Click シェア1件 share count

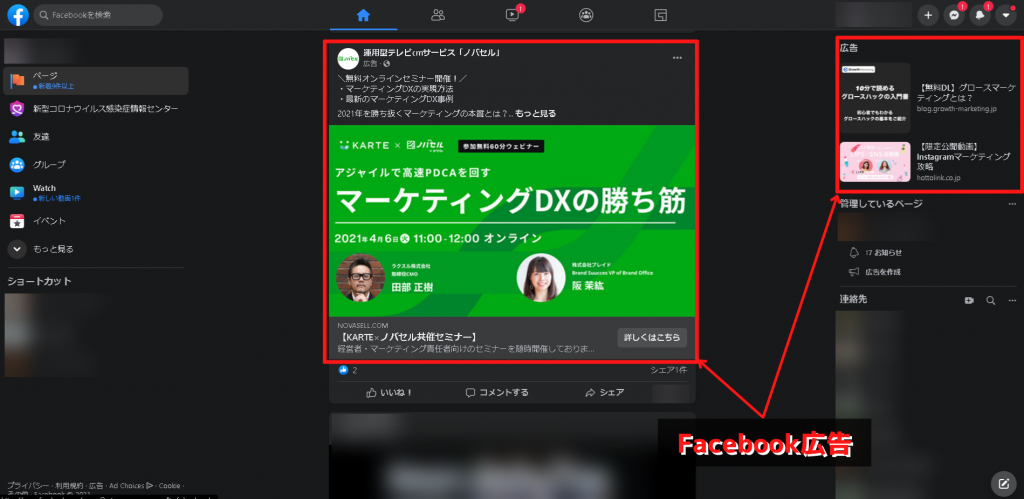click(669, 370)
